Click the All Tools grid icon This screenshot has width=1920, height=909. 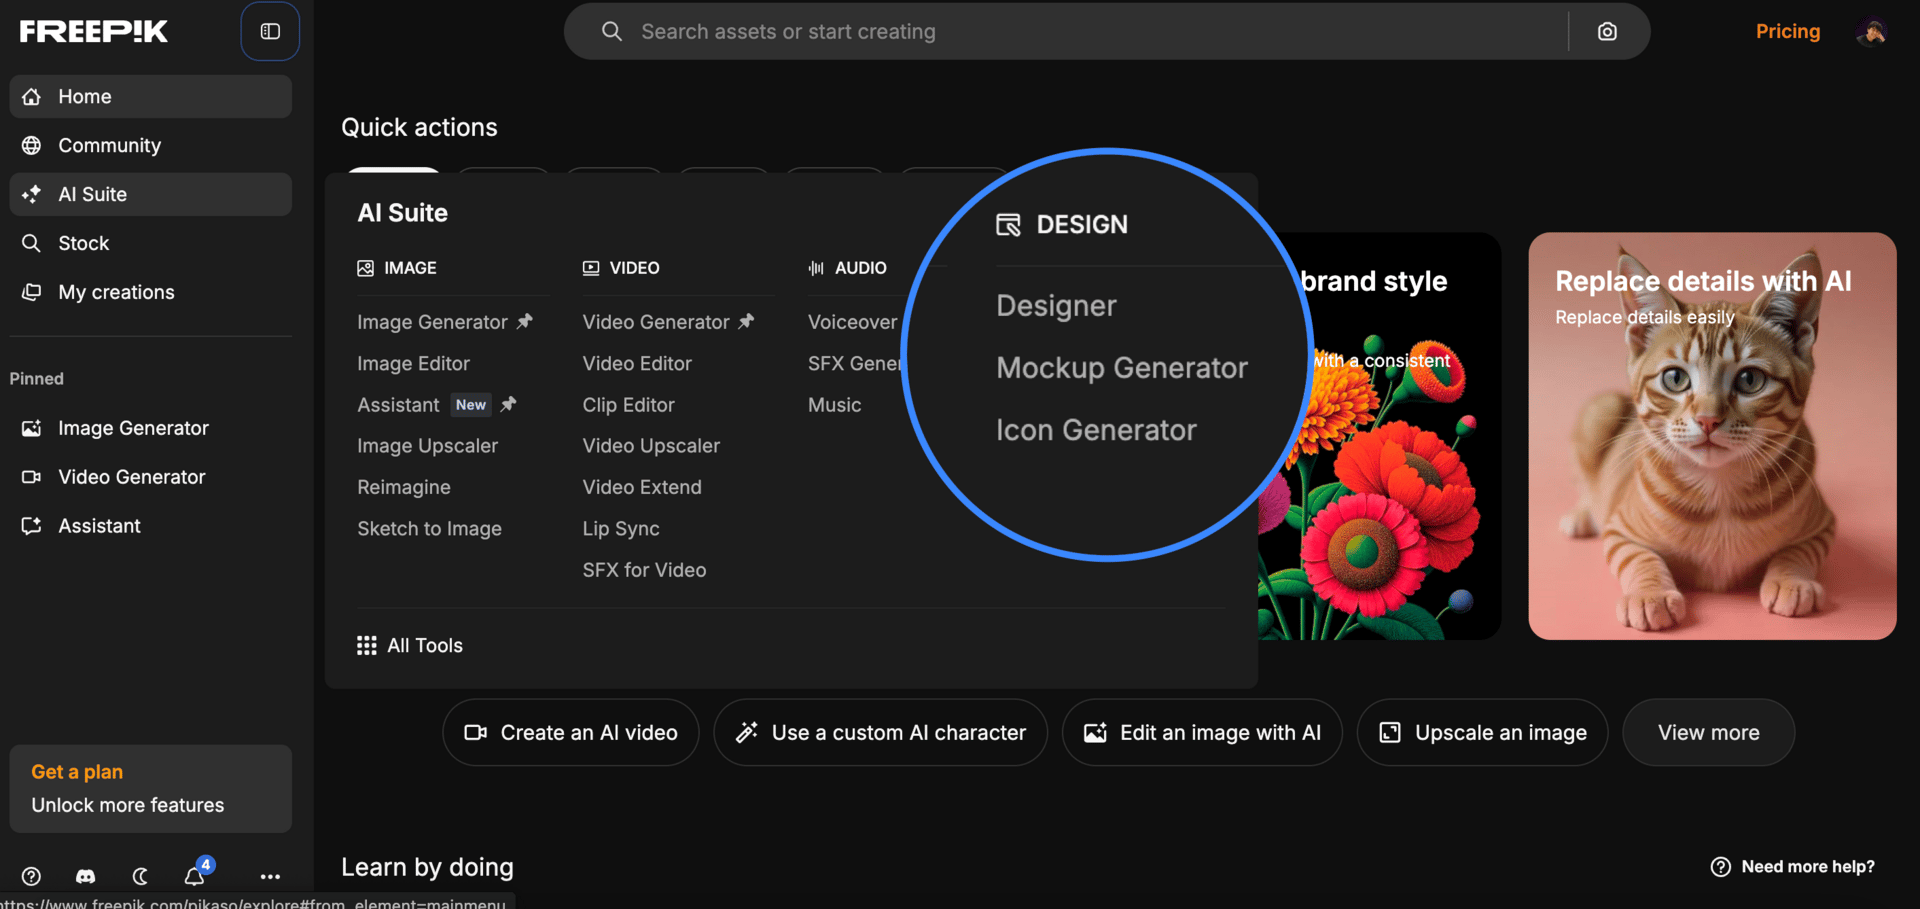click(367, 645)
